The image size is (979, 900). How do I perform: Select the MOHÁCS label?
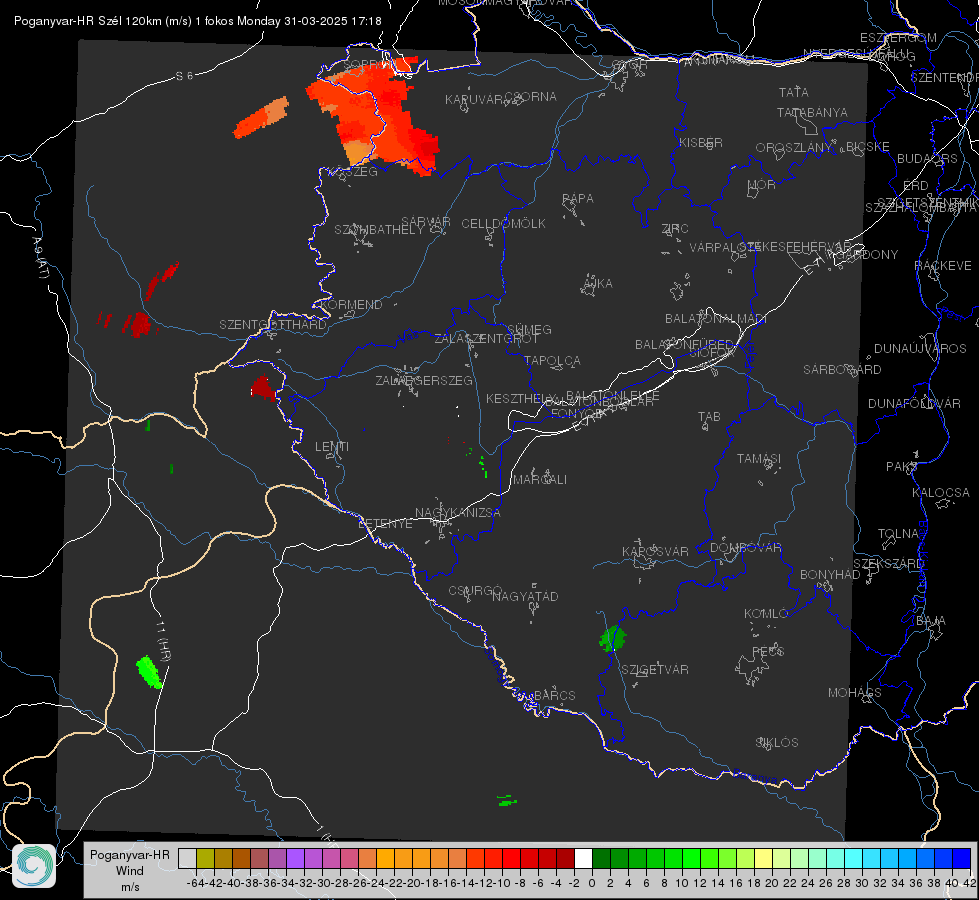pos(855,693)
